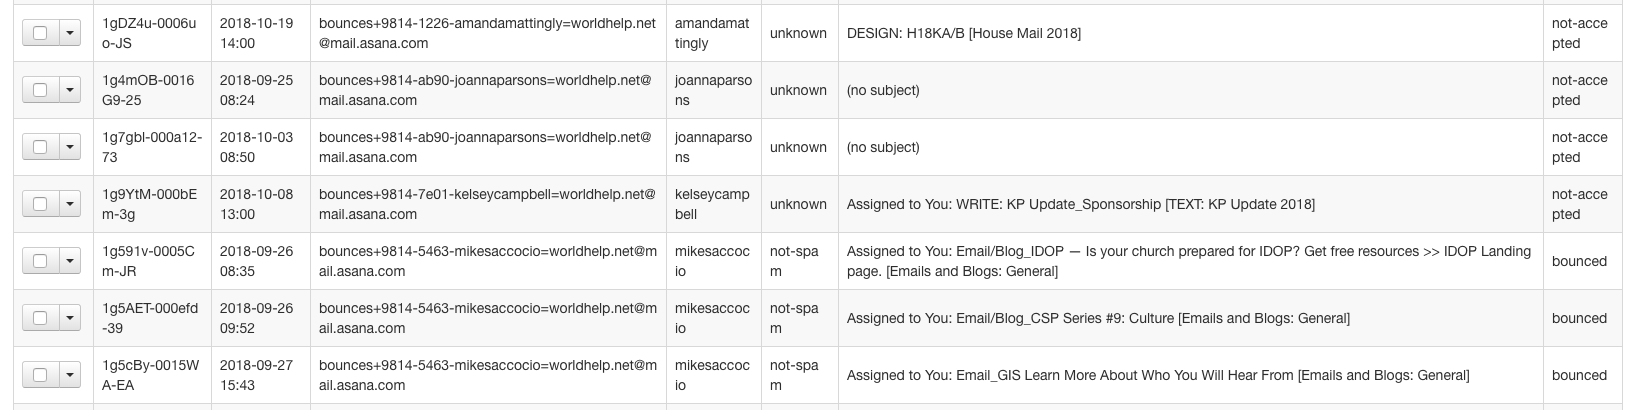Click sender address containing amandamattingly=worldhelp.net
The width and height of the screenshot is (1640, 410).
[487, 33]
